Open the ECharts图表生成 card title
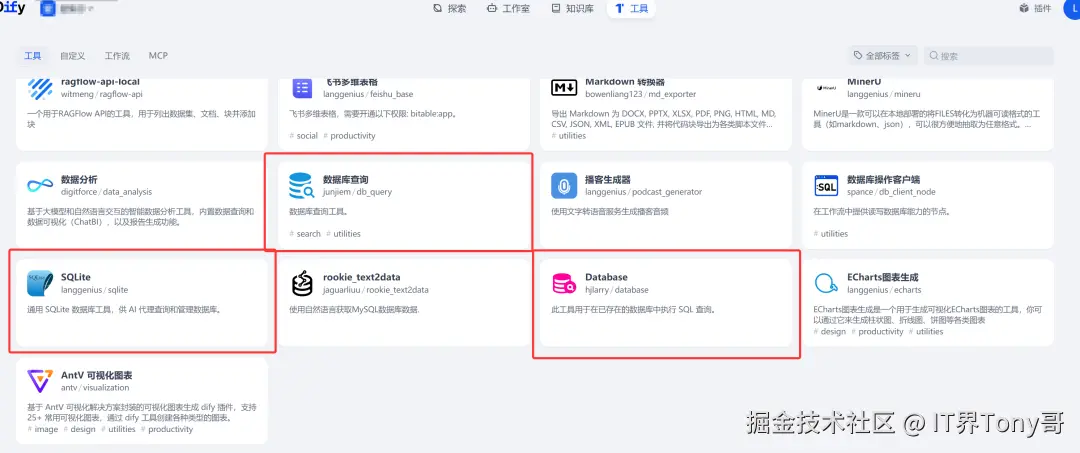This screenshot has width=1080, height=453. 883,277
